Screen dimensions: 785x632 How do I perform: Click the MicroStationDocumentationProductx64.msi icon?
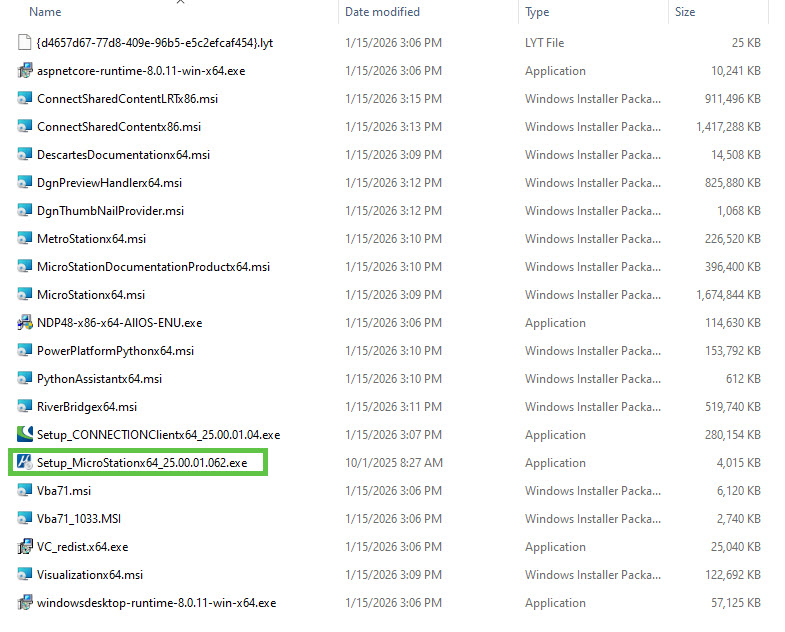(25, 267)
